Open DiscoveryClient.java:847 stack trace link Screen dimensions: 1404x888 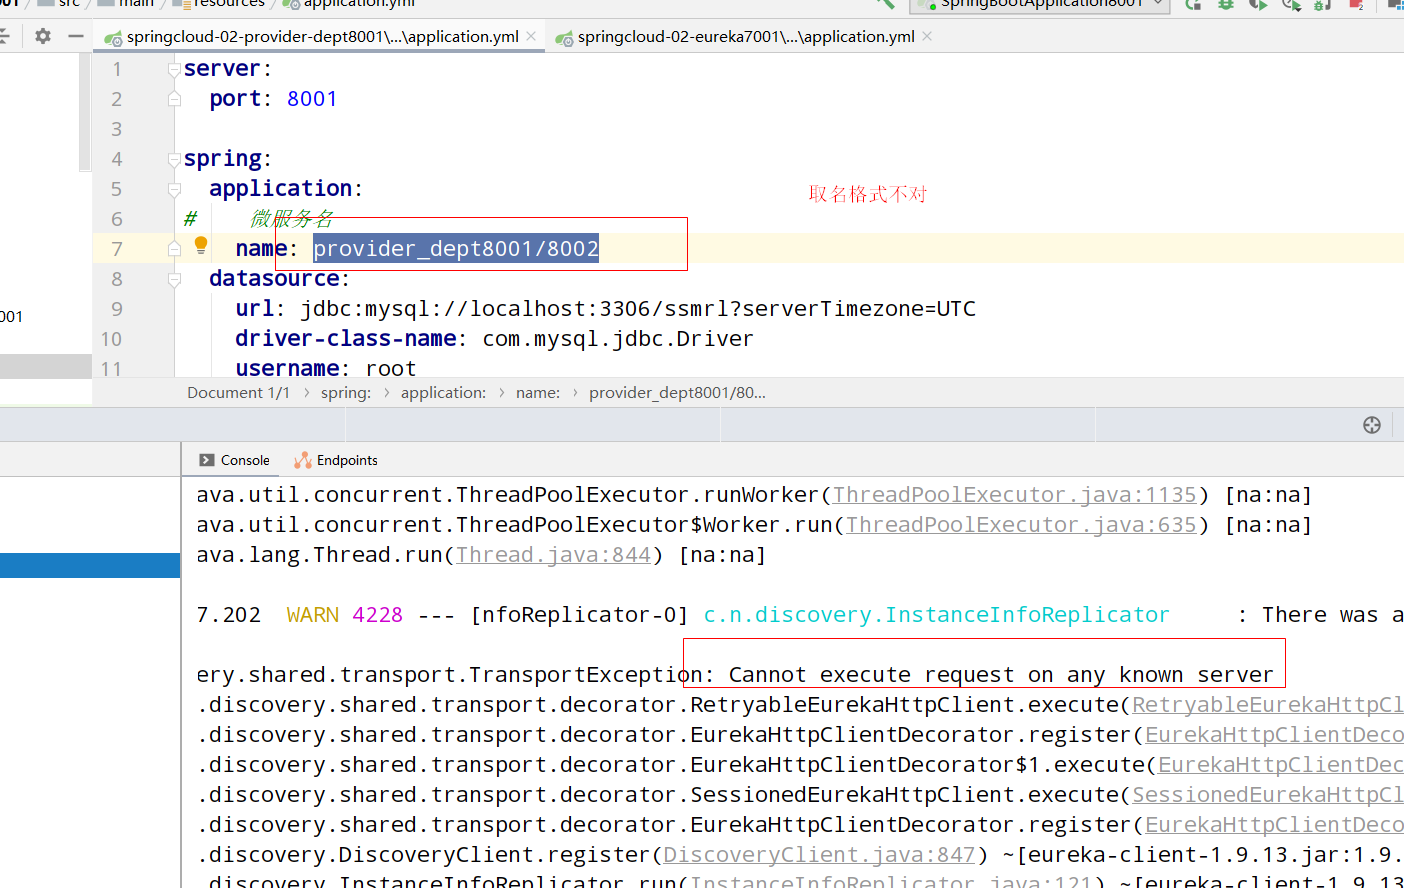819,855
